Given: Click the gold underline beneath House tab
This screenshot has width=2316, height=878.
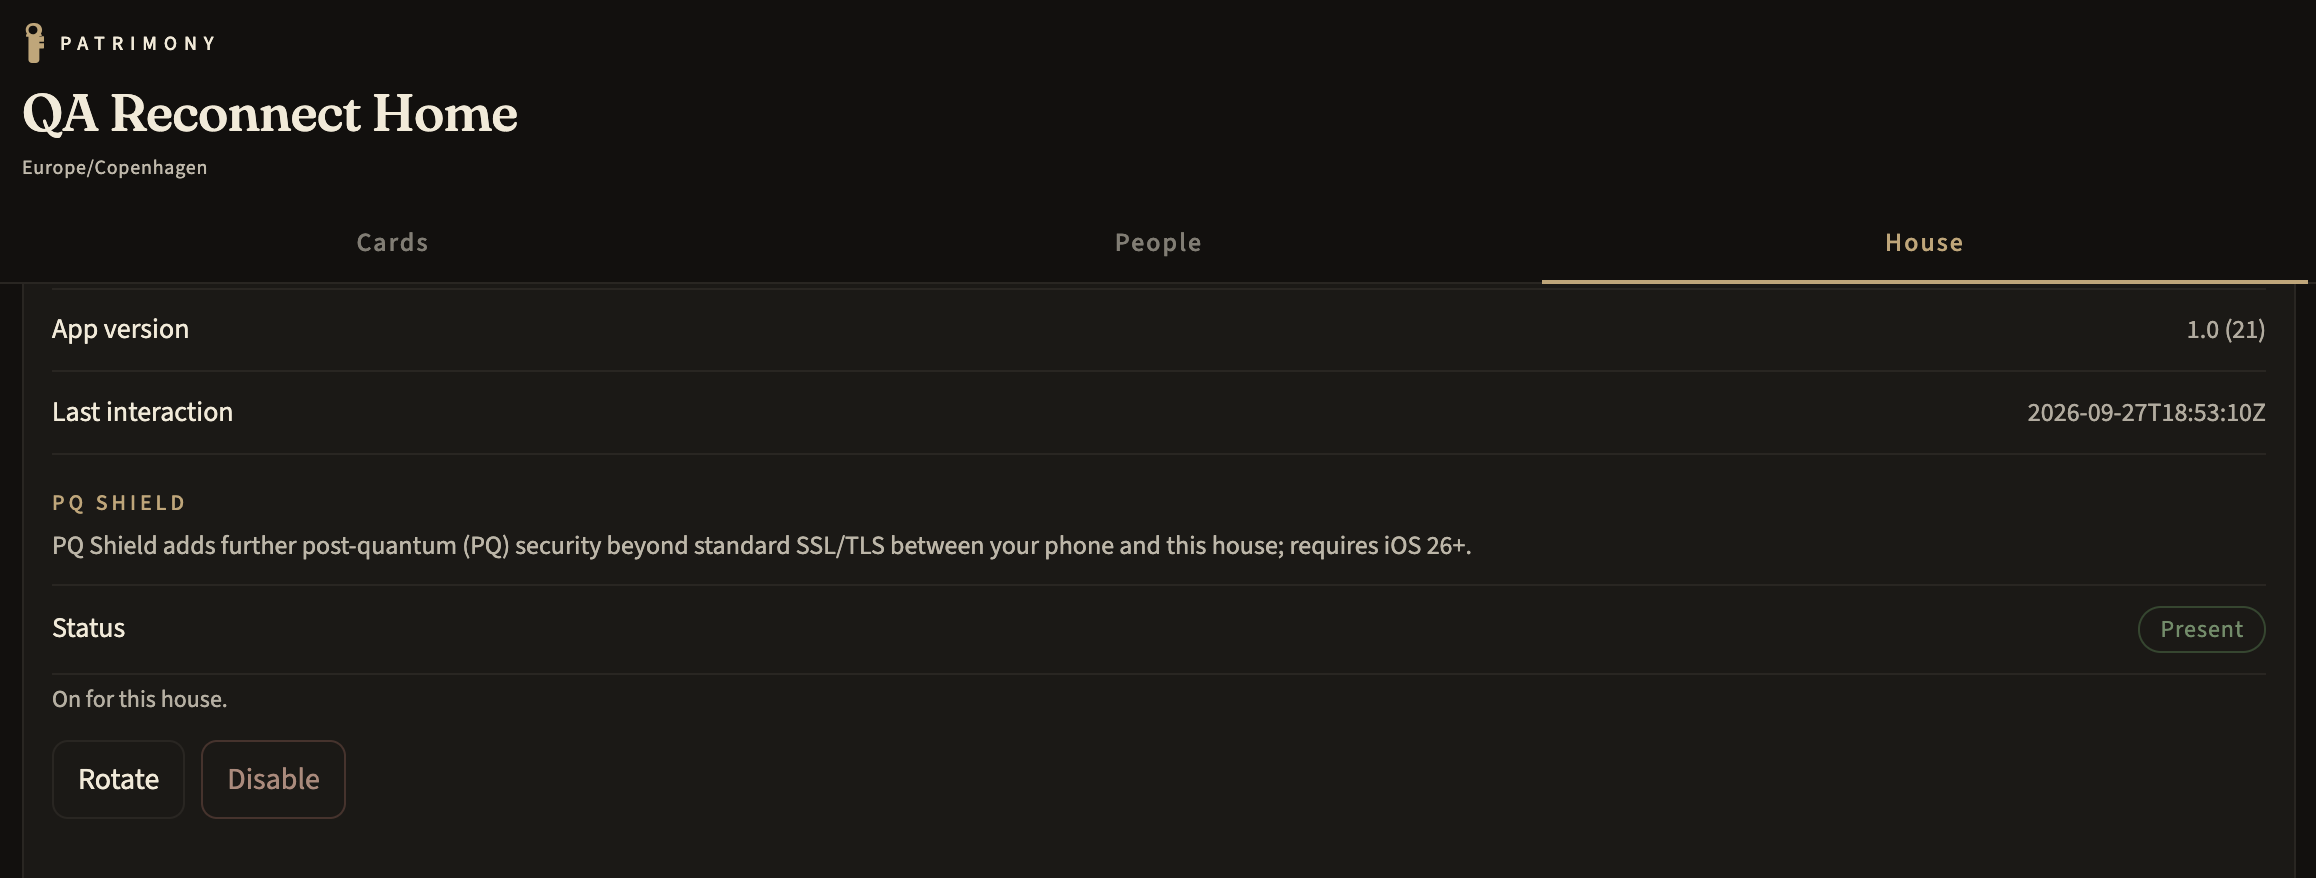Looking at the screenshot, I should tap(1924, 282).
